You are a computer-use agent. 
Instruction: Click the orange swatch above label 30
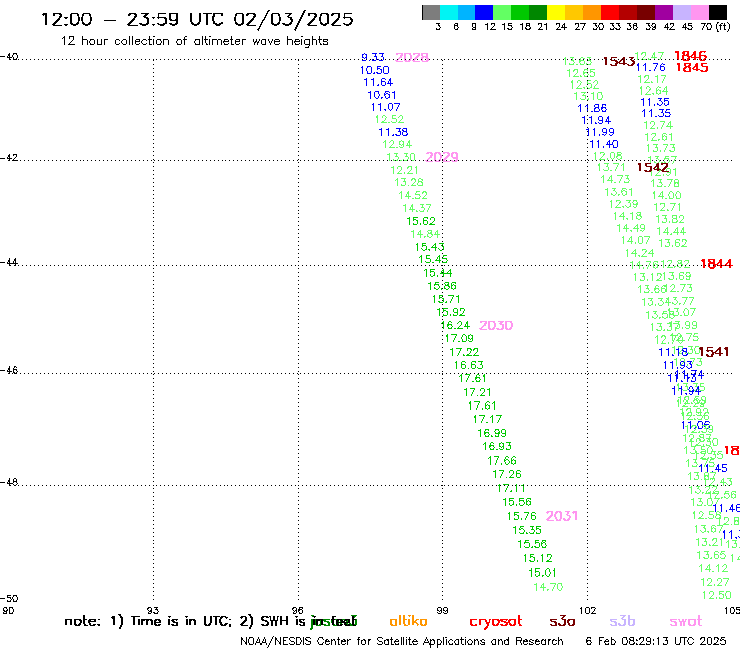[592, 12]
